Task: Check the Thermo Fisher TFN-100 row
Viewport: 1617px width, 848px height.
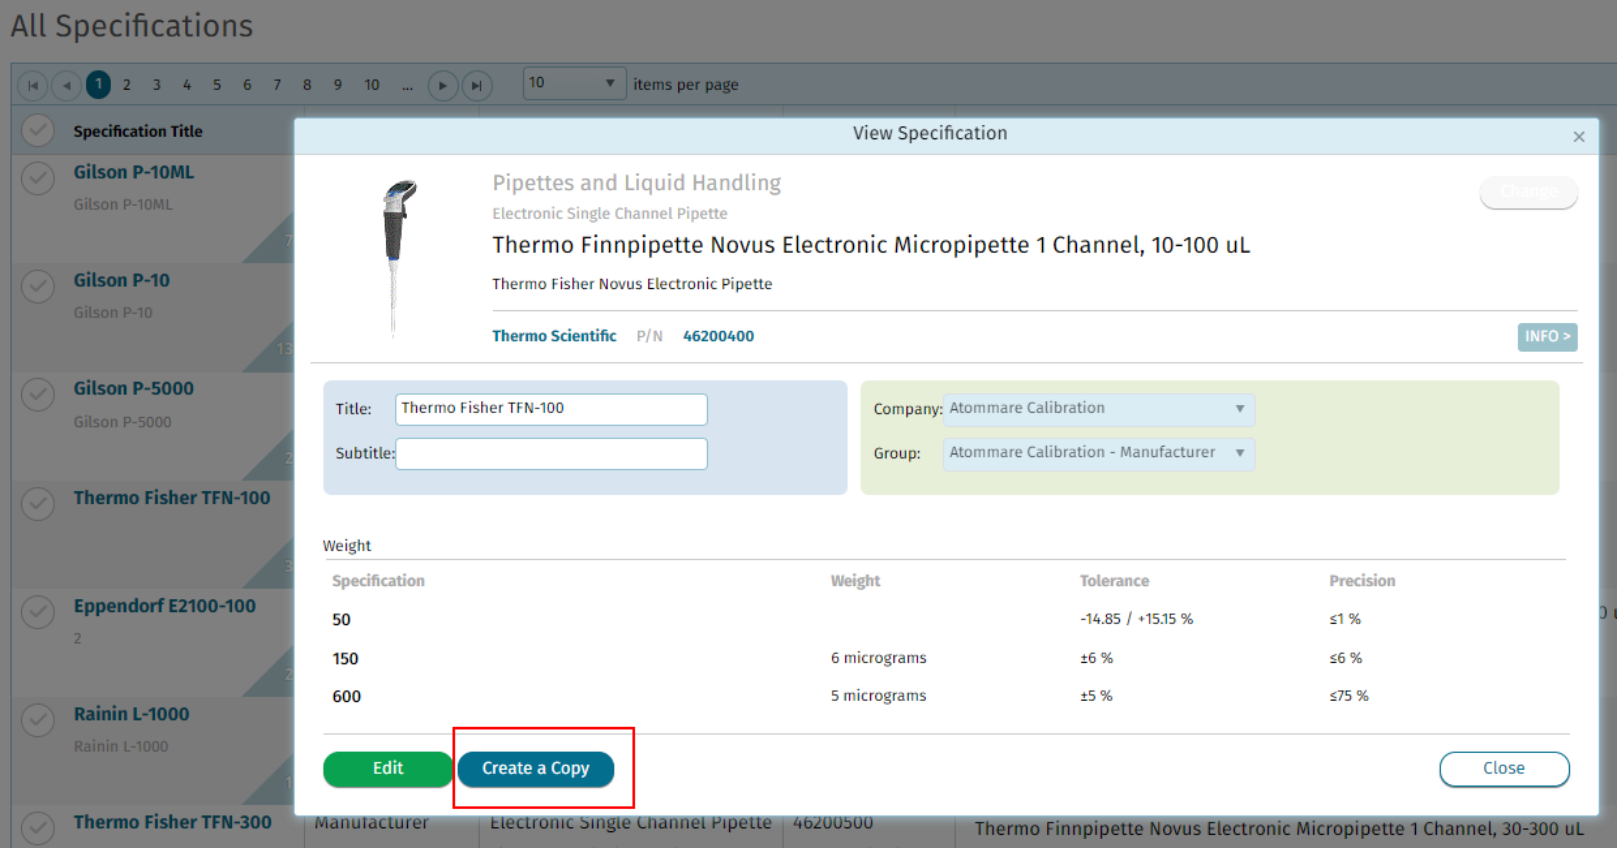Action: tap(38, 503)
